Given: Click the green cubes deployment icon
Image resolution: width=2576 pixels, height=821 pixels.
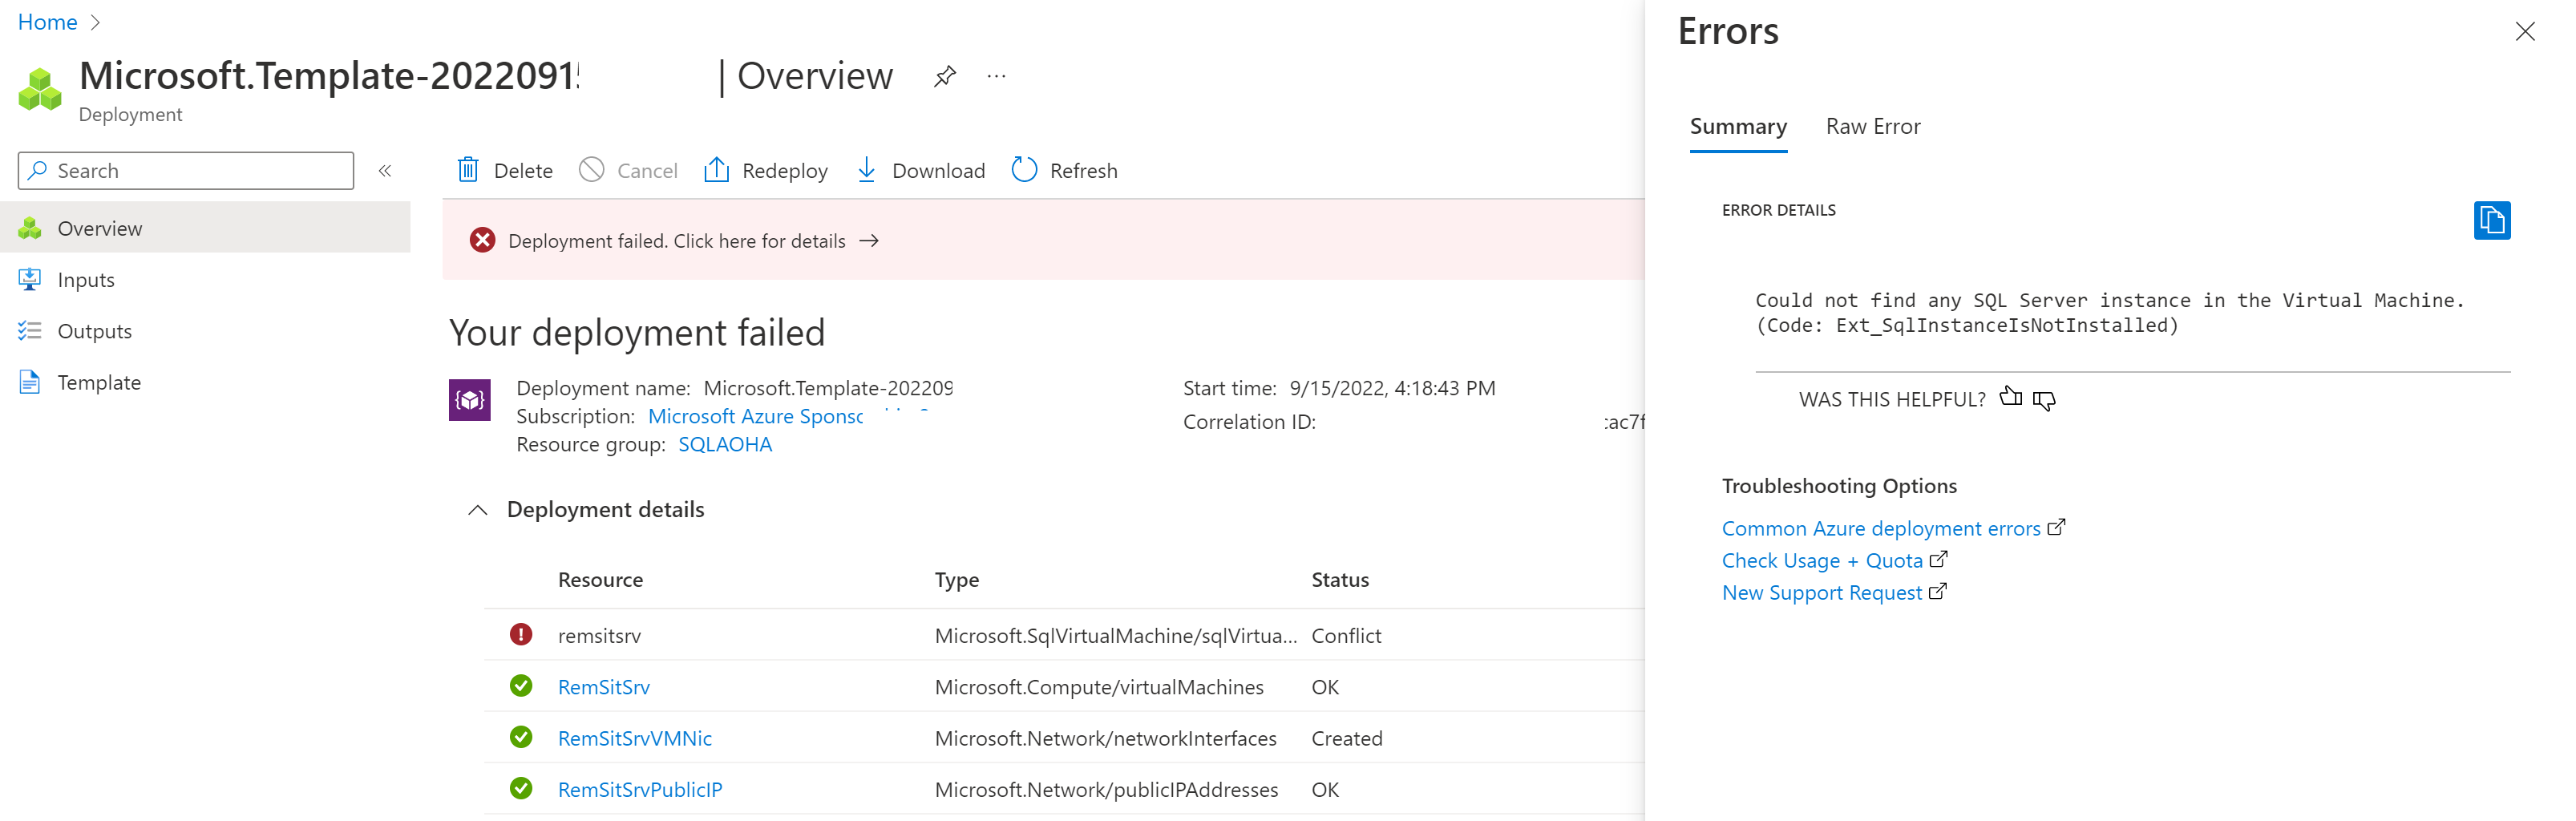Looking at the screenshot, I should (x=40, y=90).
